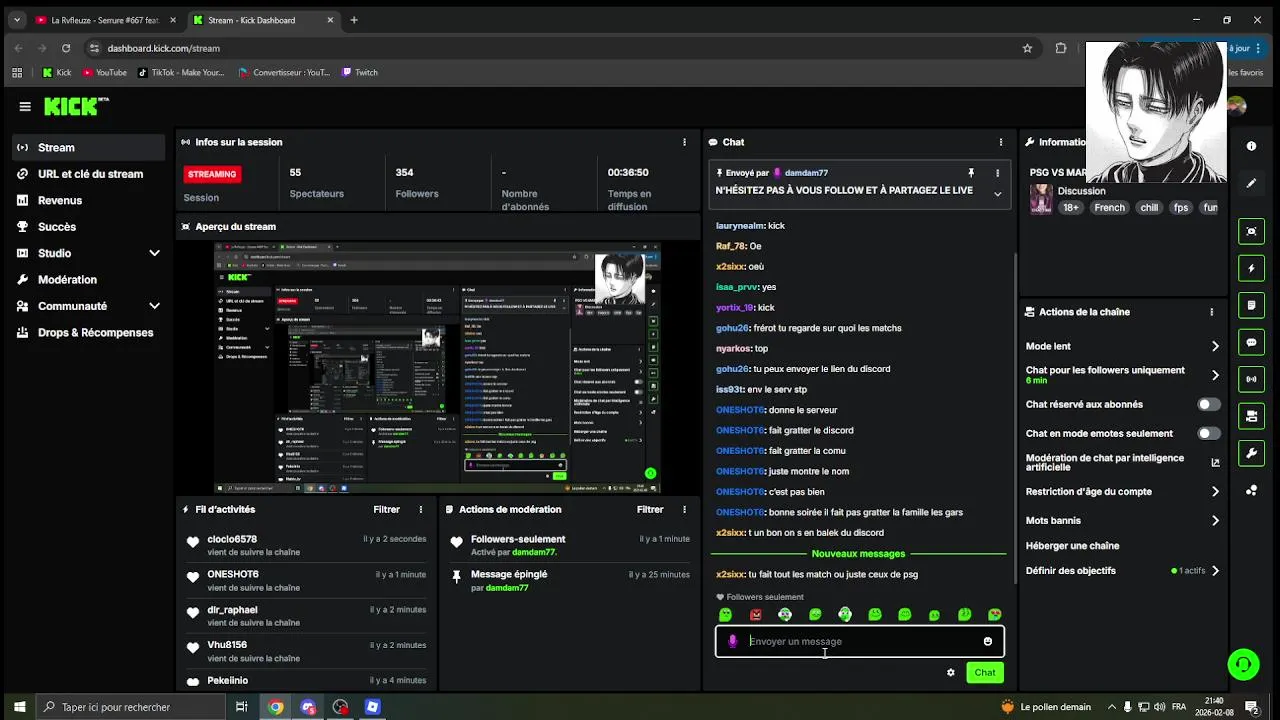Click Héberger une chaîne

point(1072,546)
